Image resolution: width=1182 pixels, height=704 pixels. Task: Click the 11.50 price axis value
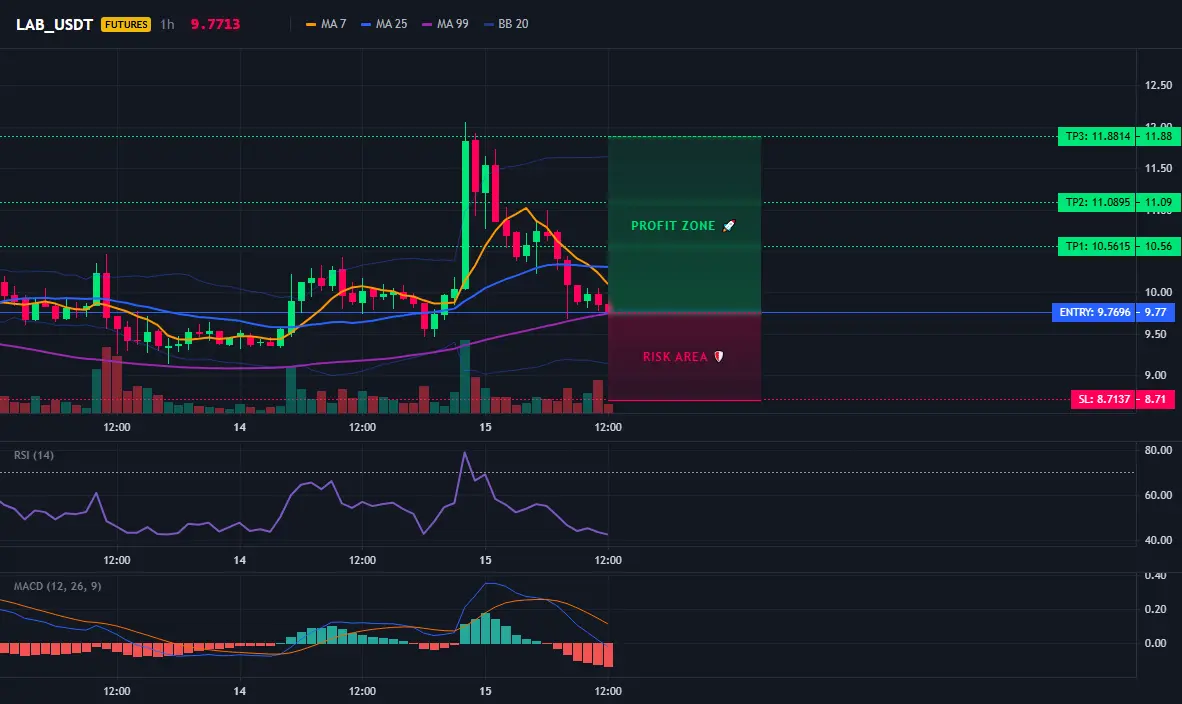point(1158,168)
